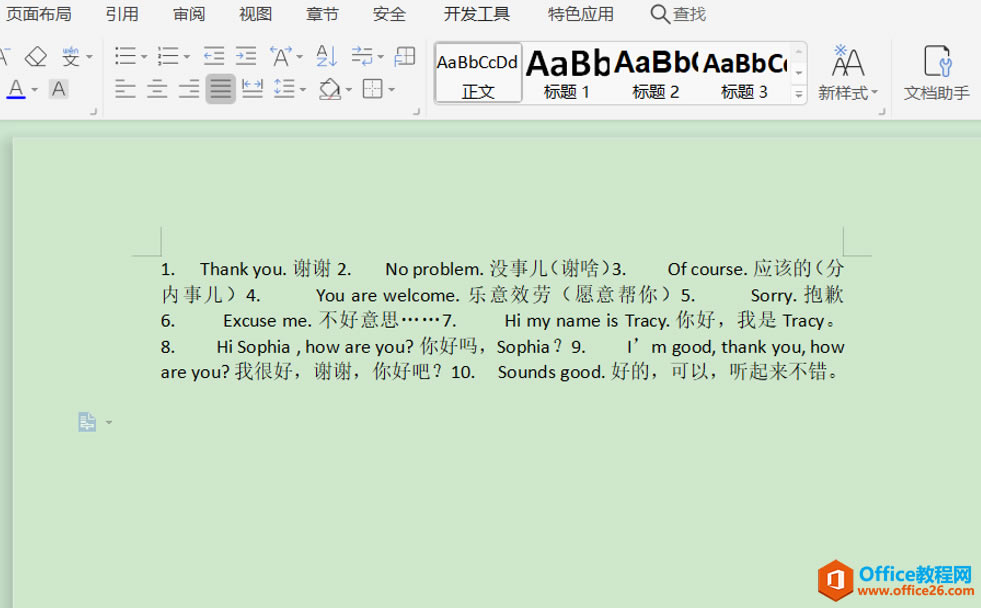Open the 特色应用 tab
The image size is (981, 608).
(581, 14)
